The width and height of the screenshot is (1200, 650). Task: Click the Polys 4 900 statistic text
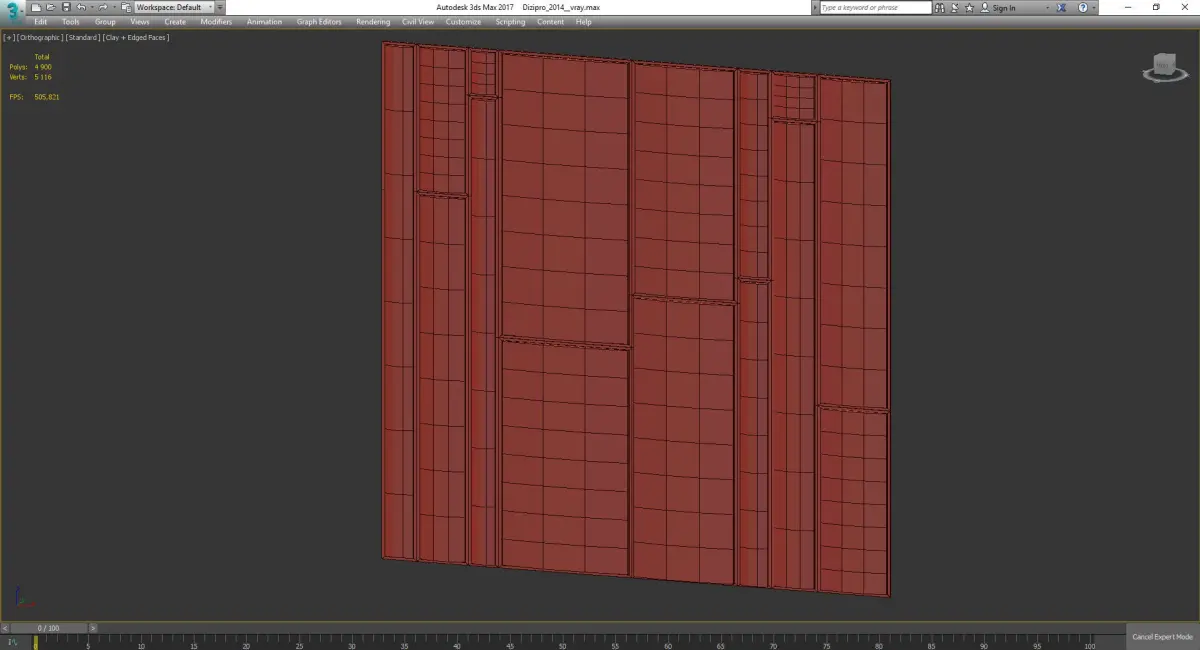click(30, 67)
